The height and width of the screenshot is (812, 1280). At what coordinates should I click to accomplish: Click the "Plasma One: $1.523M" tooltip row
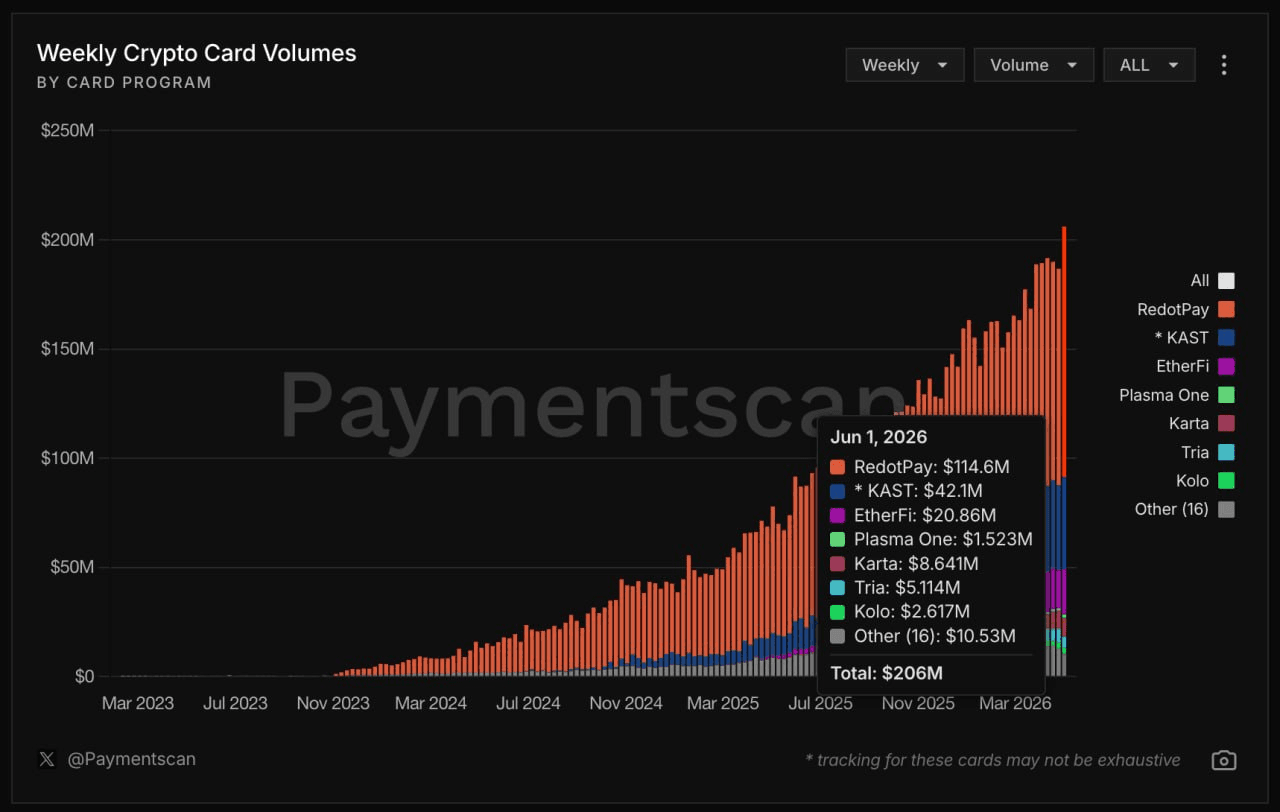(x=931, y=539)
